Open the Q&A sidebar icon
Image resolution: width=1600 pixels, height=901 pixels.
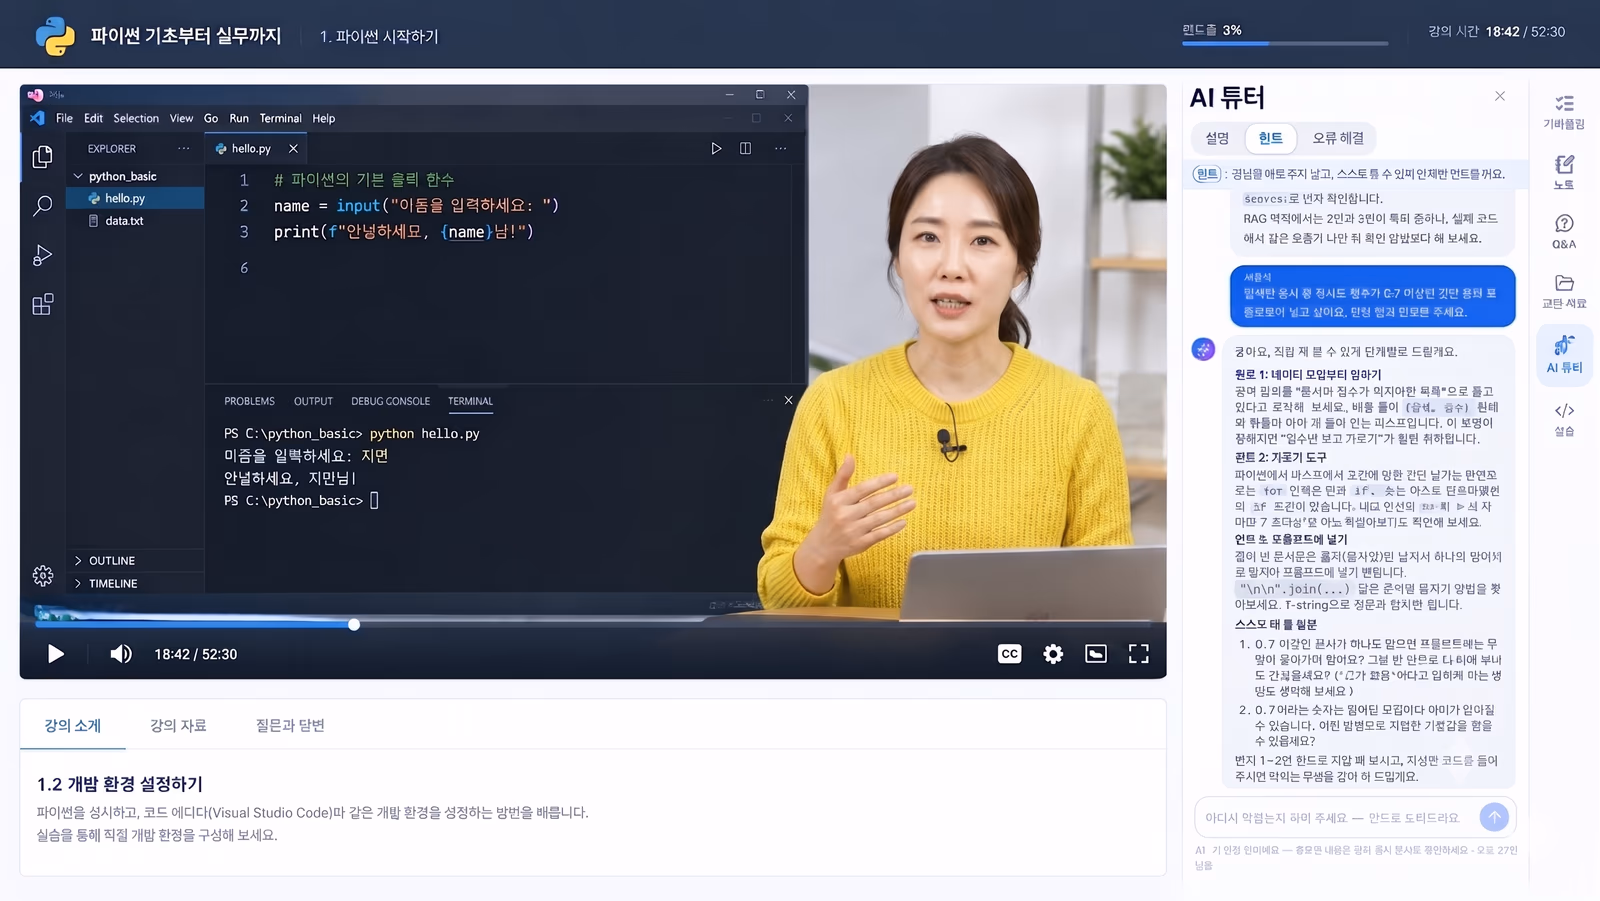[1564, 231]
